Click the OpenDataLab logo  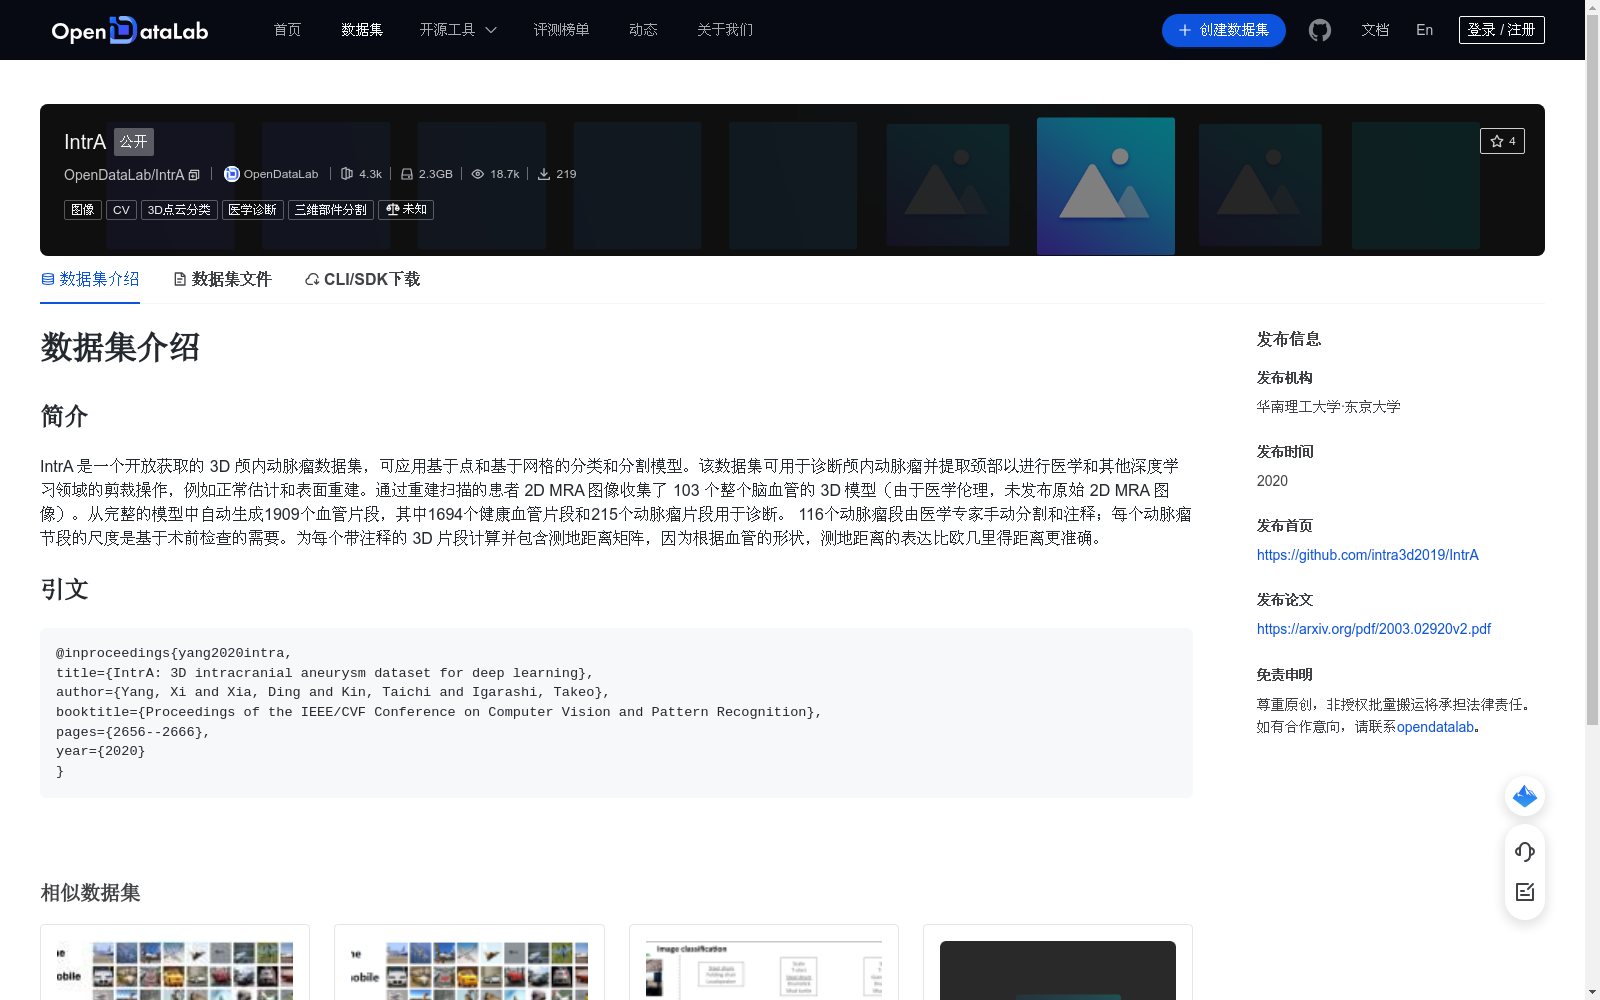coord(130,30)
